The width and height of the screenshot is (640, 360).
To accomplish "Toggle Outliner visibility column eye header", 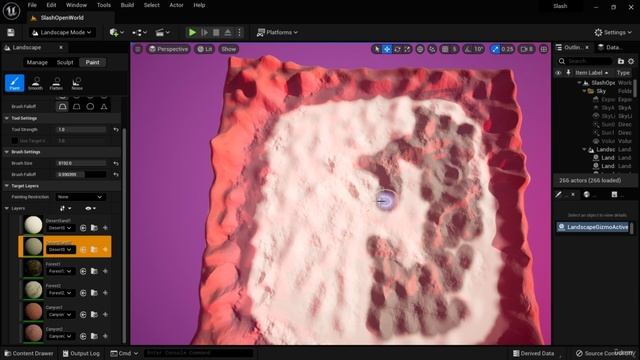I will coord(558,73).
